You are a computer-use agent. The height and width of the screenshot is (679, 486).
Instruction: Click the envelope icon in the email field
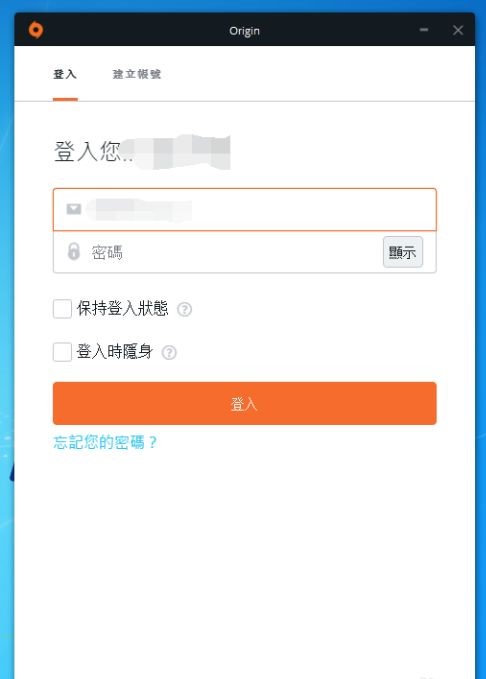[74, 209]
